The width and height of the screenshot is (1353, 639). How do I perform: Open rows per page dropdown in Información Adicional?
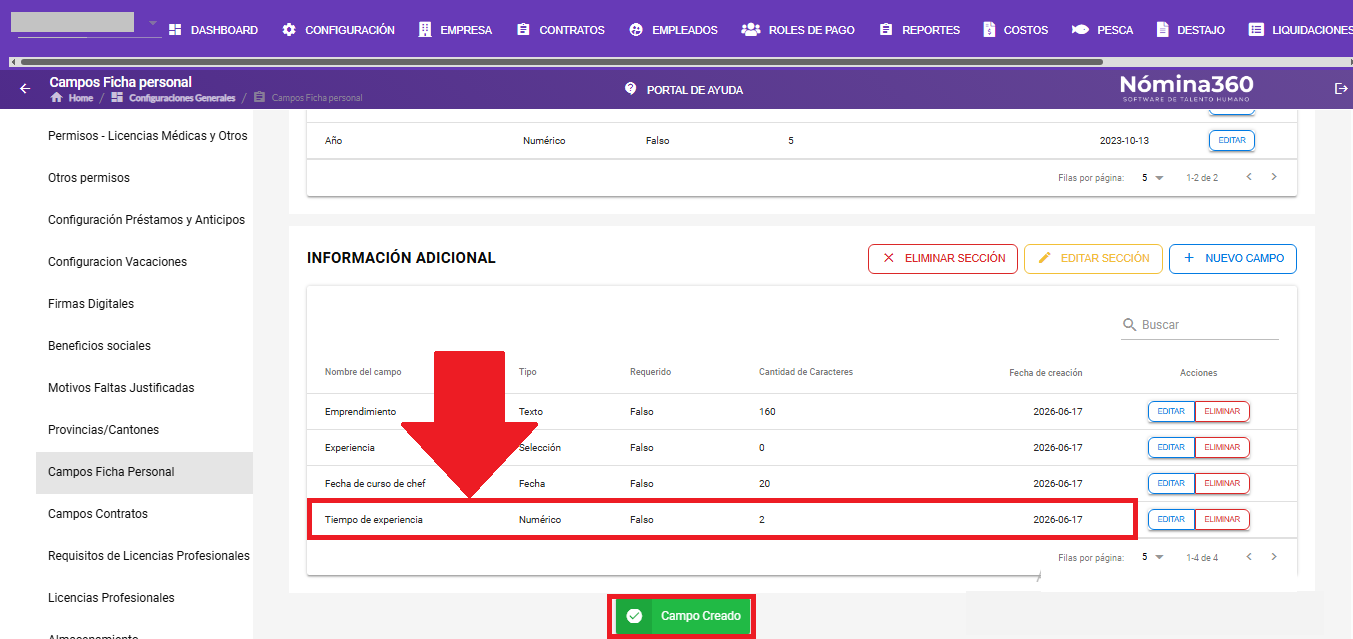[x=1153, y=558]
